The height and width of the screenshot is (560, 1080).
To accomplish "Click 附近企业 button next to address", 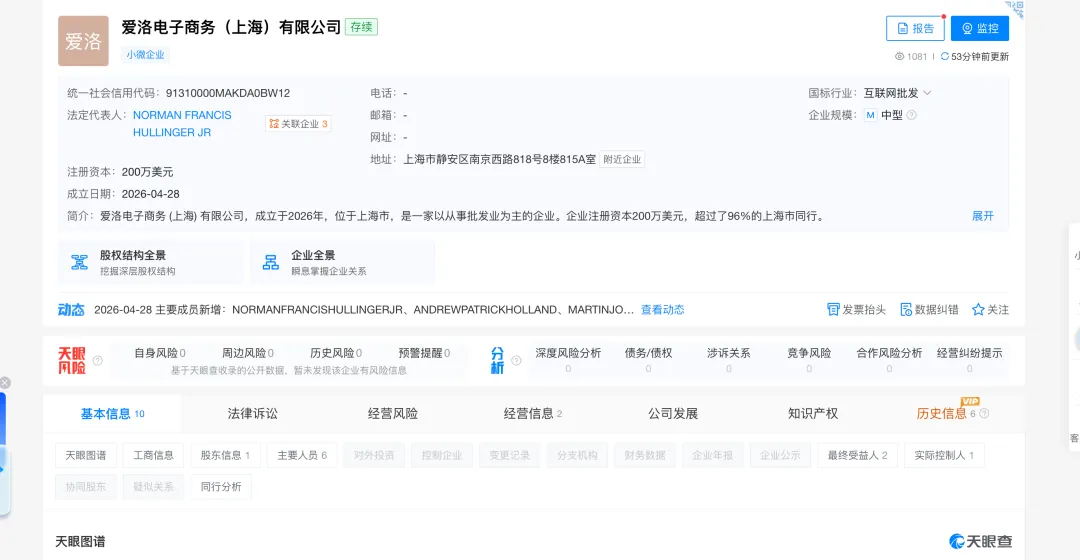I will 622,159.
